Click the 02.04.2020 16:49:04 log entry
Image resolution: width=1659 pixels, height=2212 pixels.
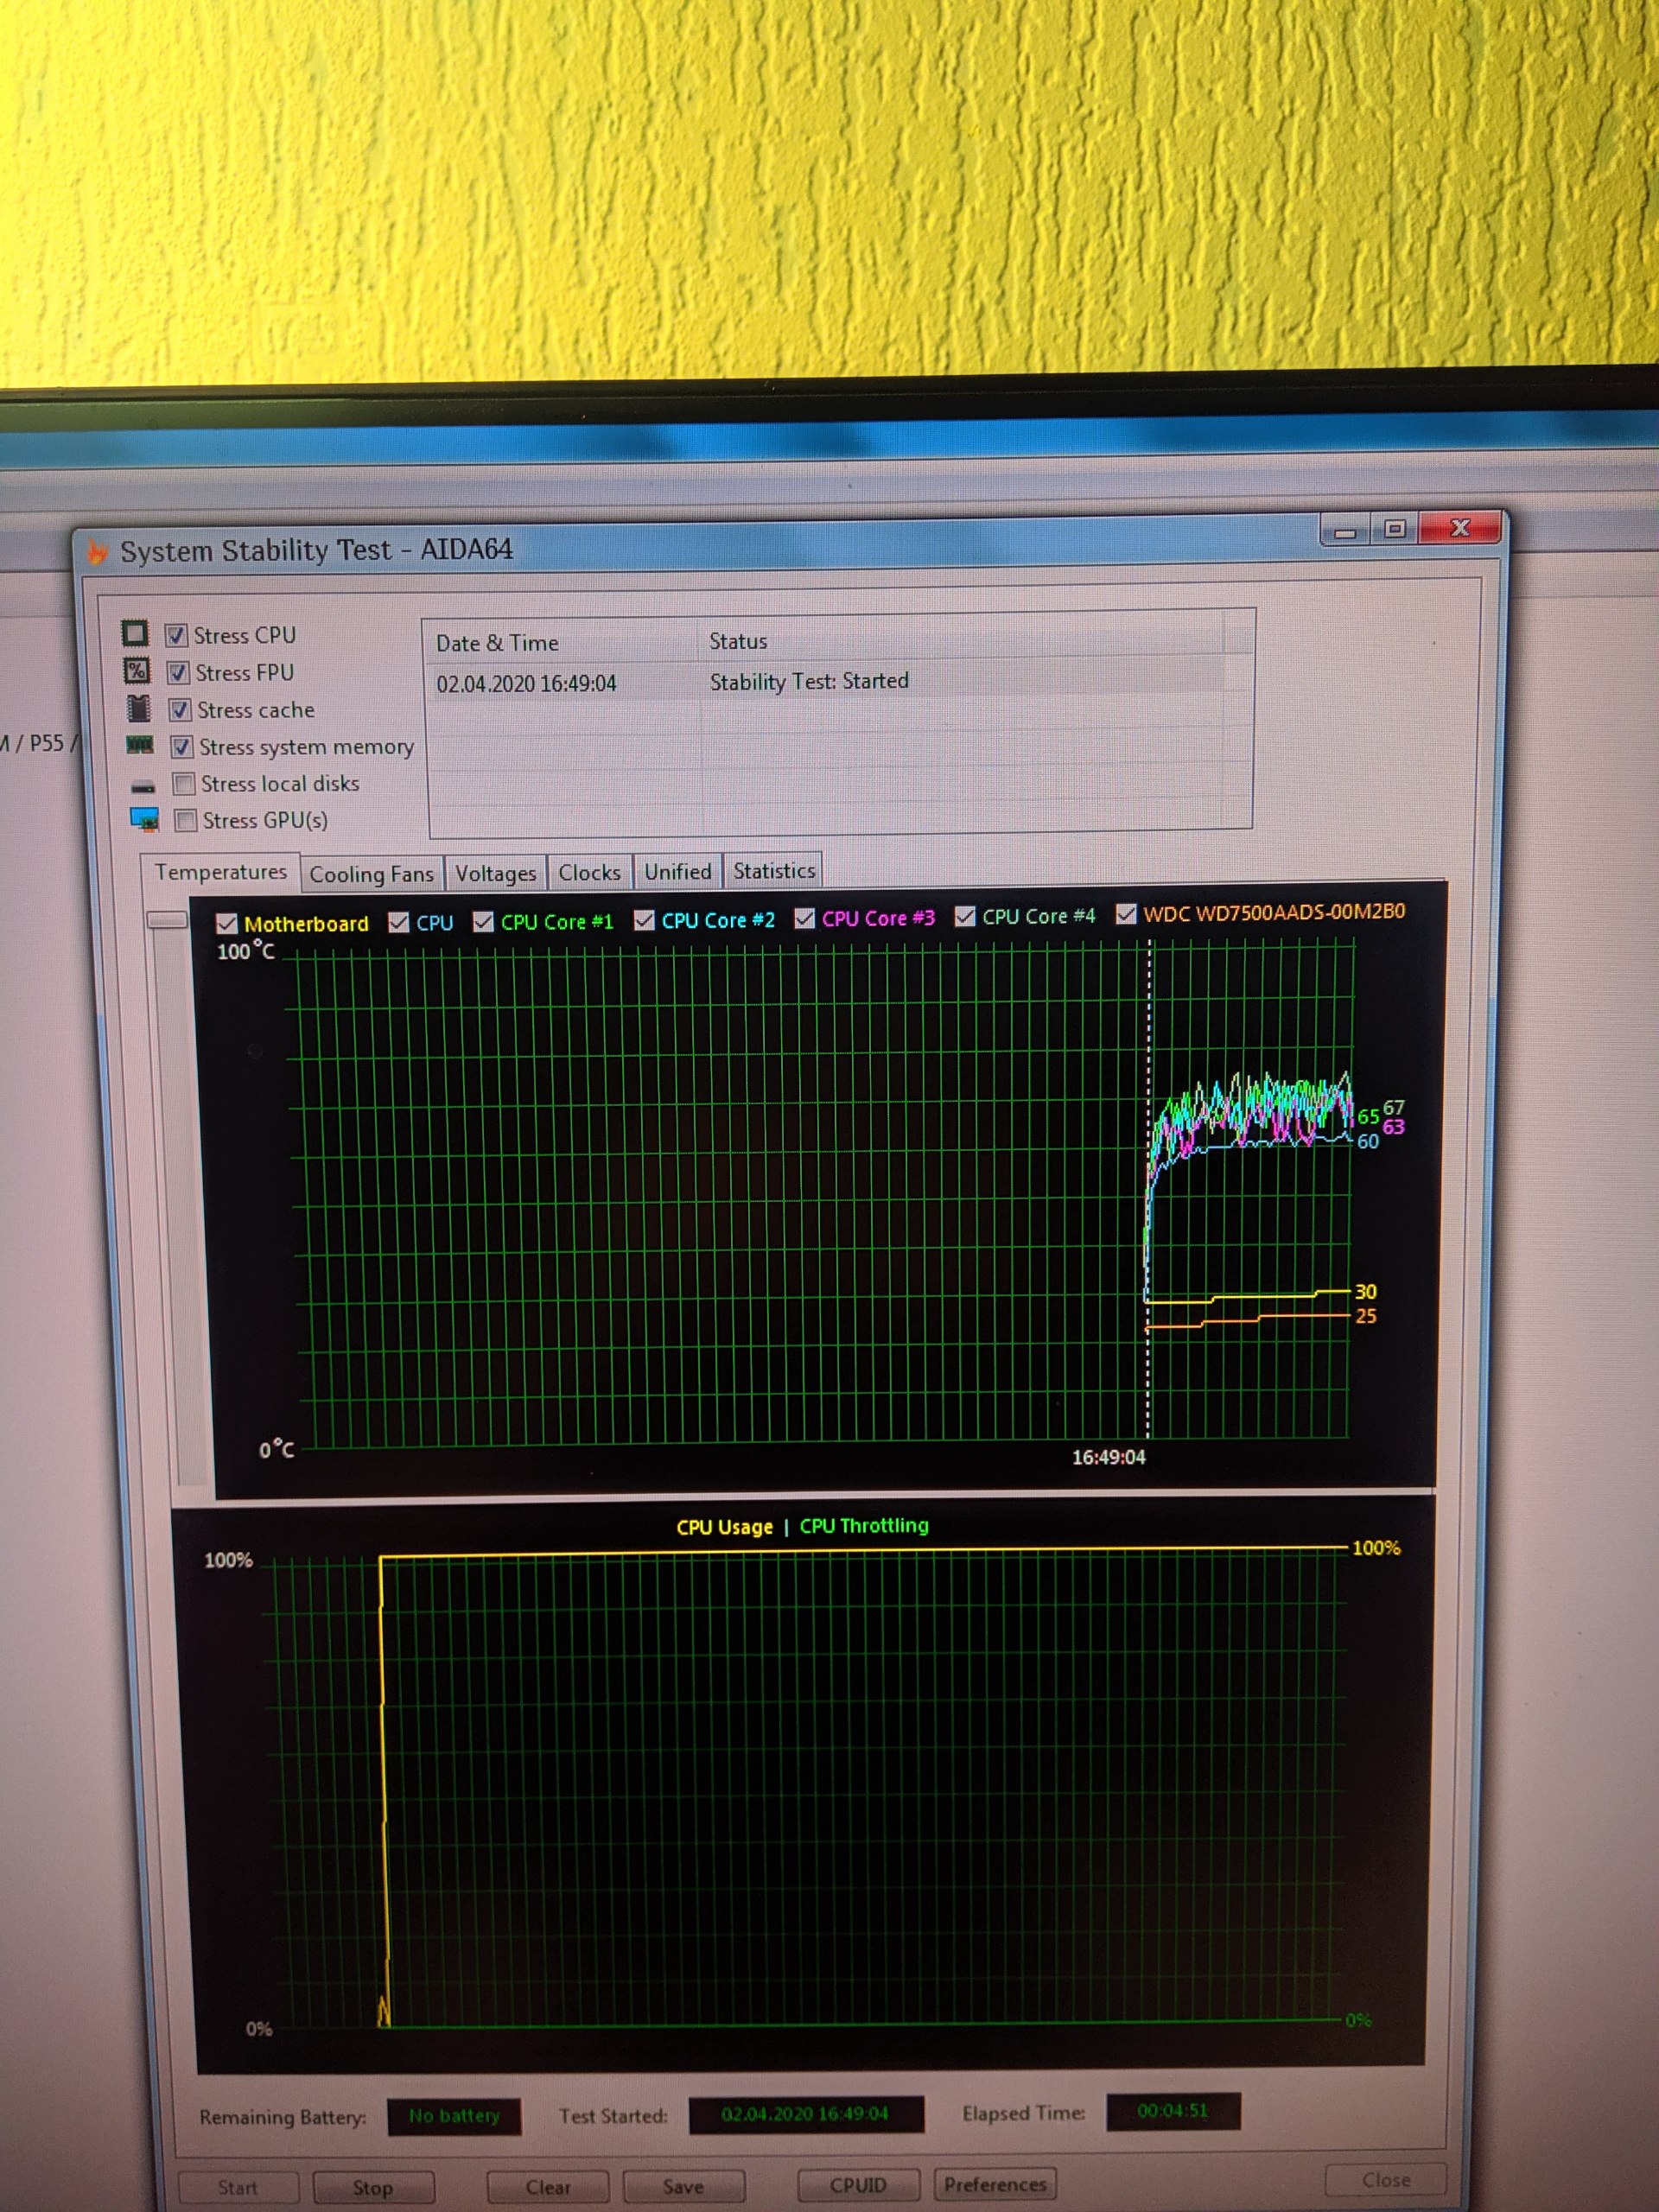526,683
